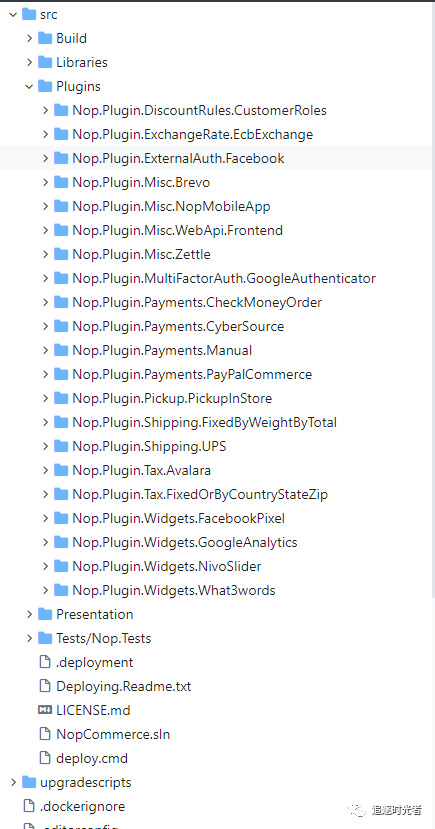Click folder icon of Nop.Plugin.Payments.CyberSource
The width and height of the screenshot is (435, 829).
pos(62,326)
